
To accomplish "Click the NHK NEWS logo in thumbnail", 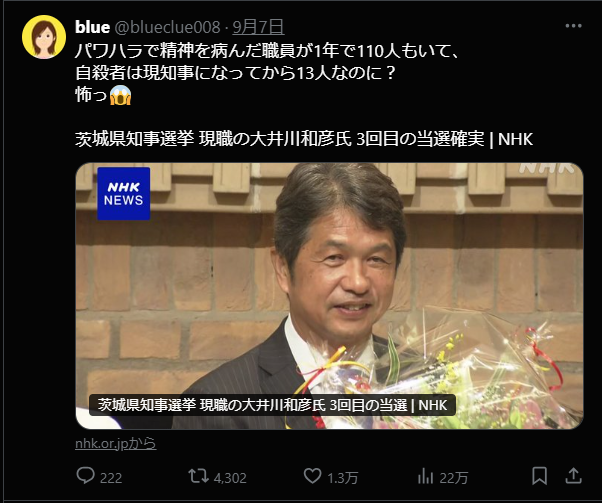I will [122, 193].
